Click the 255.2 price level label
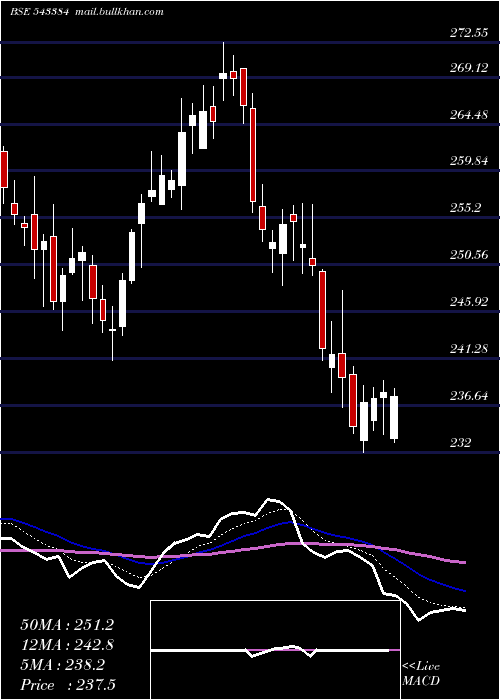 465,208
